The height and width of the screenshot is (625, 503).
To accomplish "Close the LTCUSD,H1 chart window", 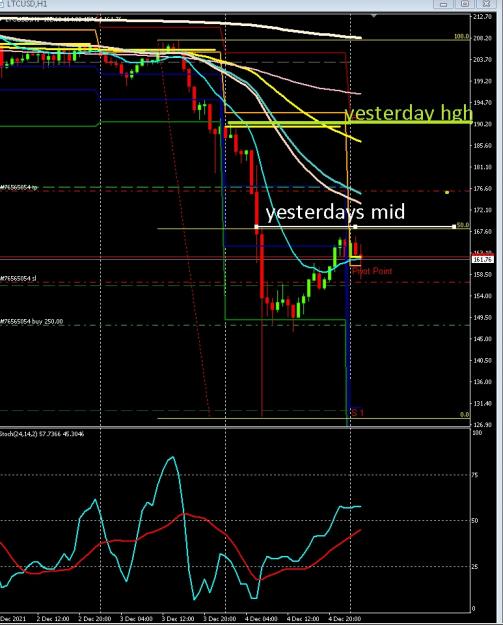I will [486, 4].
